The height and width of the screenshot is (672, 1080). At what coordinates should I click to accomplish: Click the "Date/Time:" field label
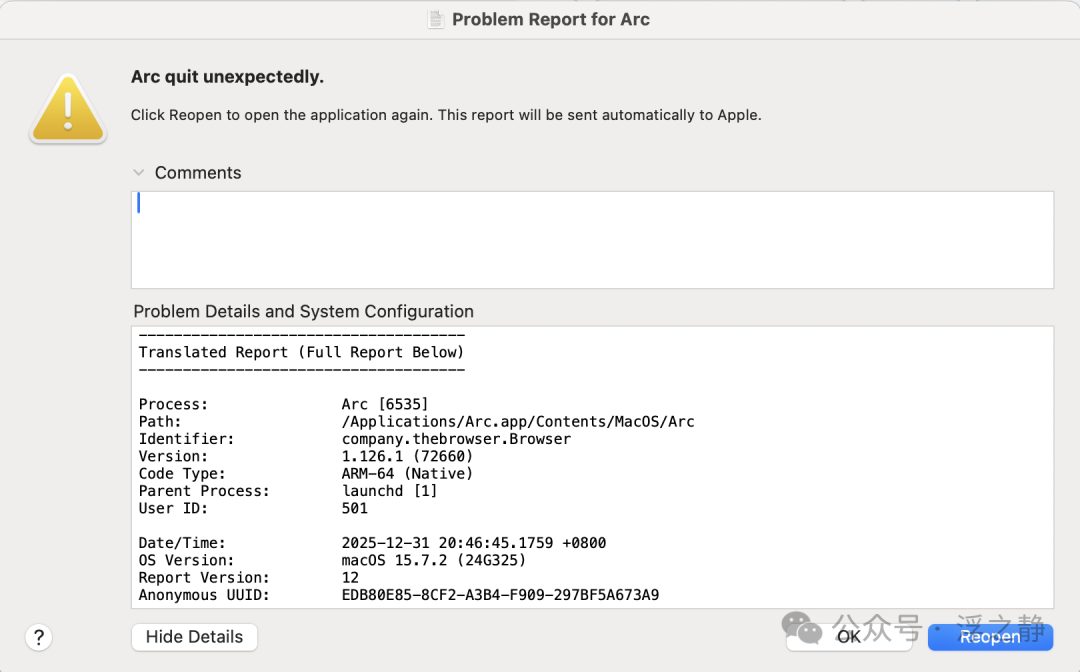182,543
